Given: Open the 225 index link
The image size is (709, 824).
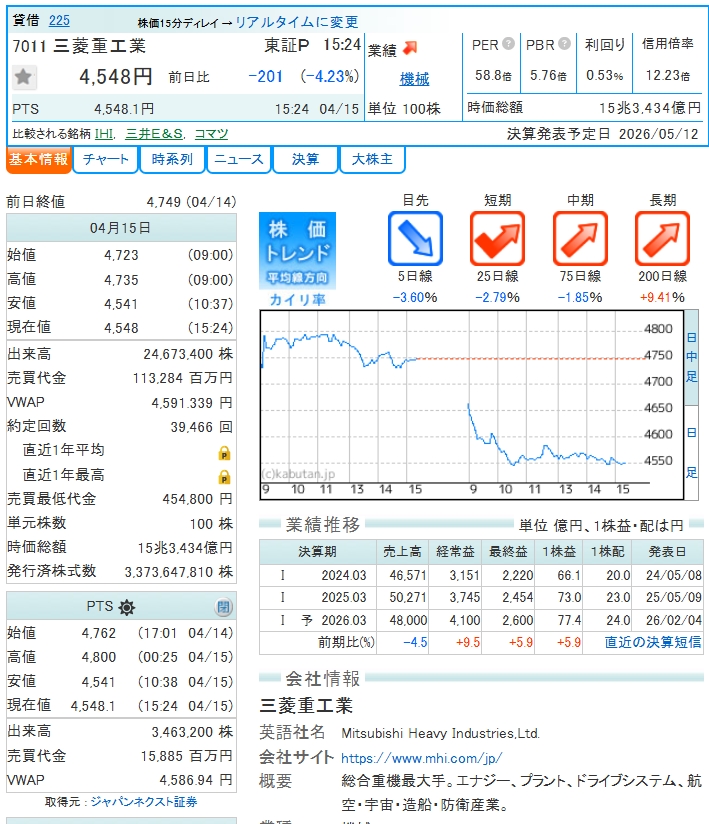Looking at the screenshot, I should click(x=59, y=20).
